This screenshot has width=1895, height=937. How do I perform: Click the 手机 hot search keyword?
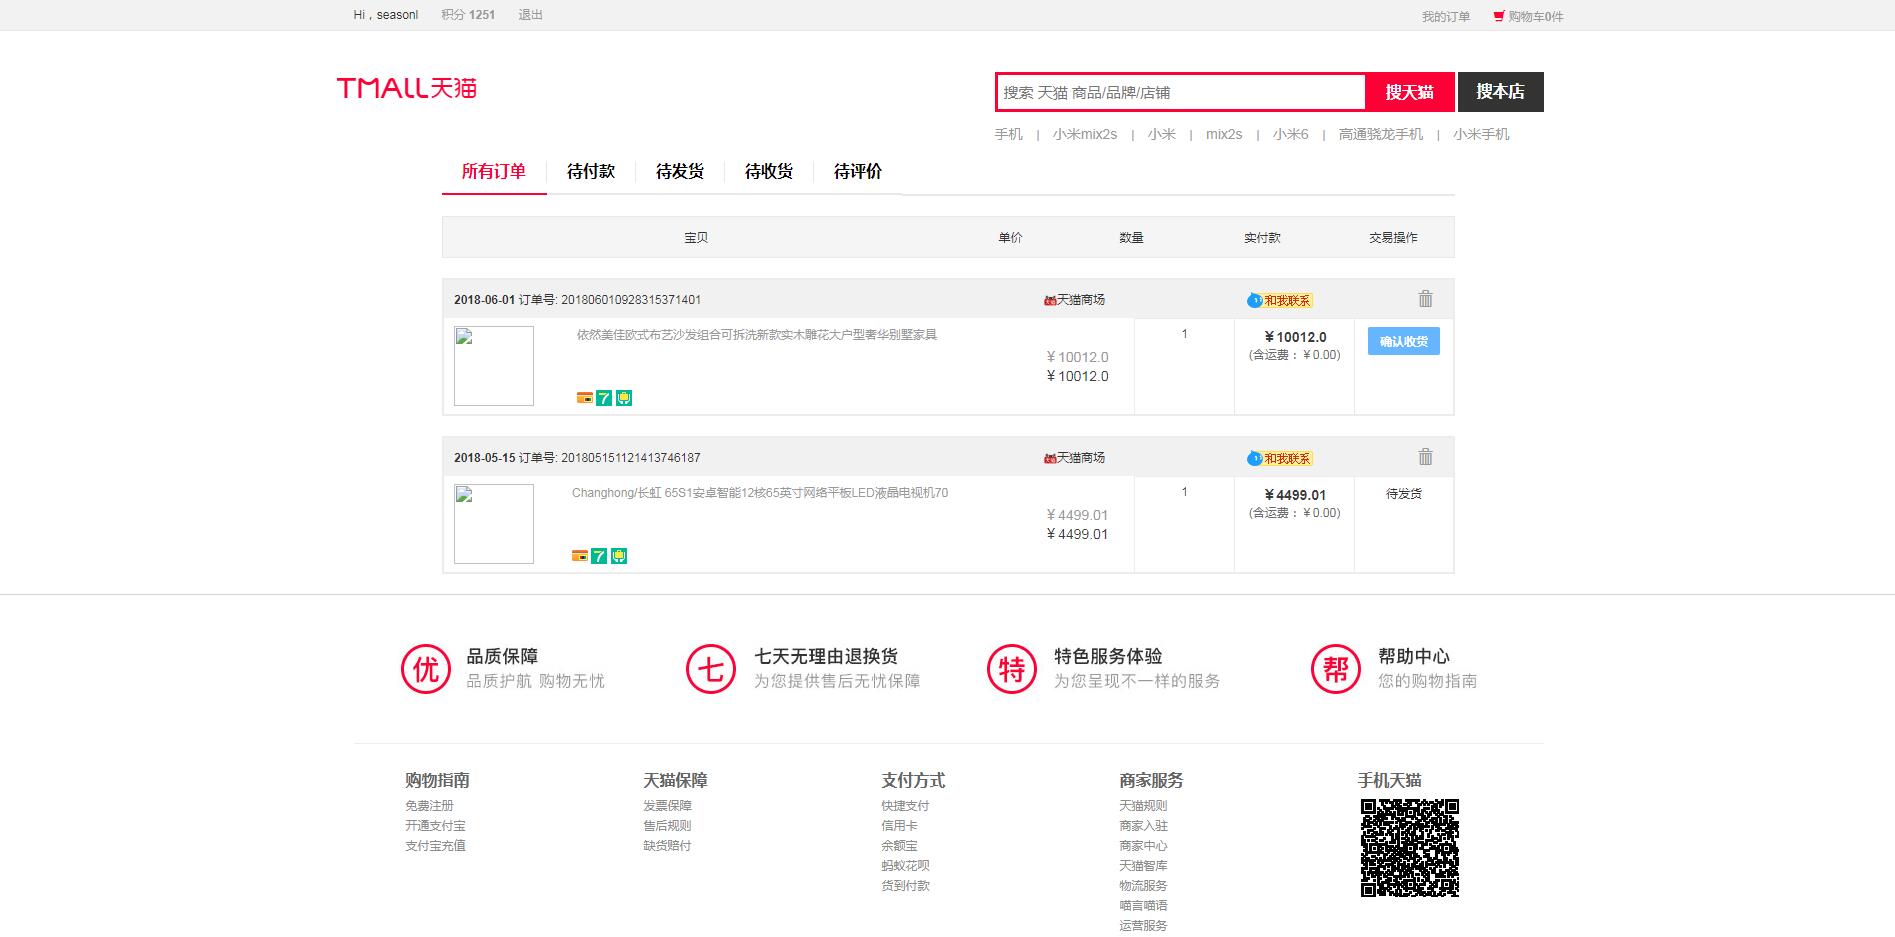coord(1008,134)
